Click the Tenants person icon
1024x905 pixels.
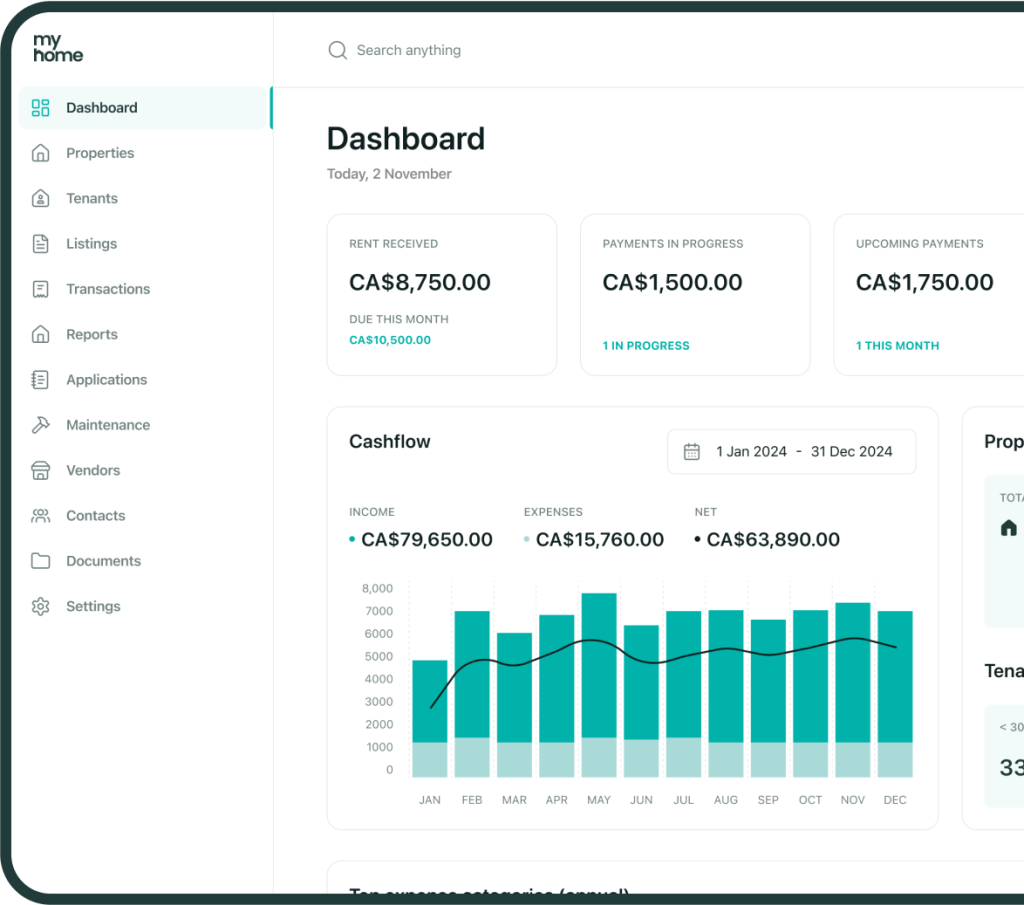point(40,198)
